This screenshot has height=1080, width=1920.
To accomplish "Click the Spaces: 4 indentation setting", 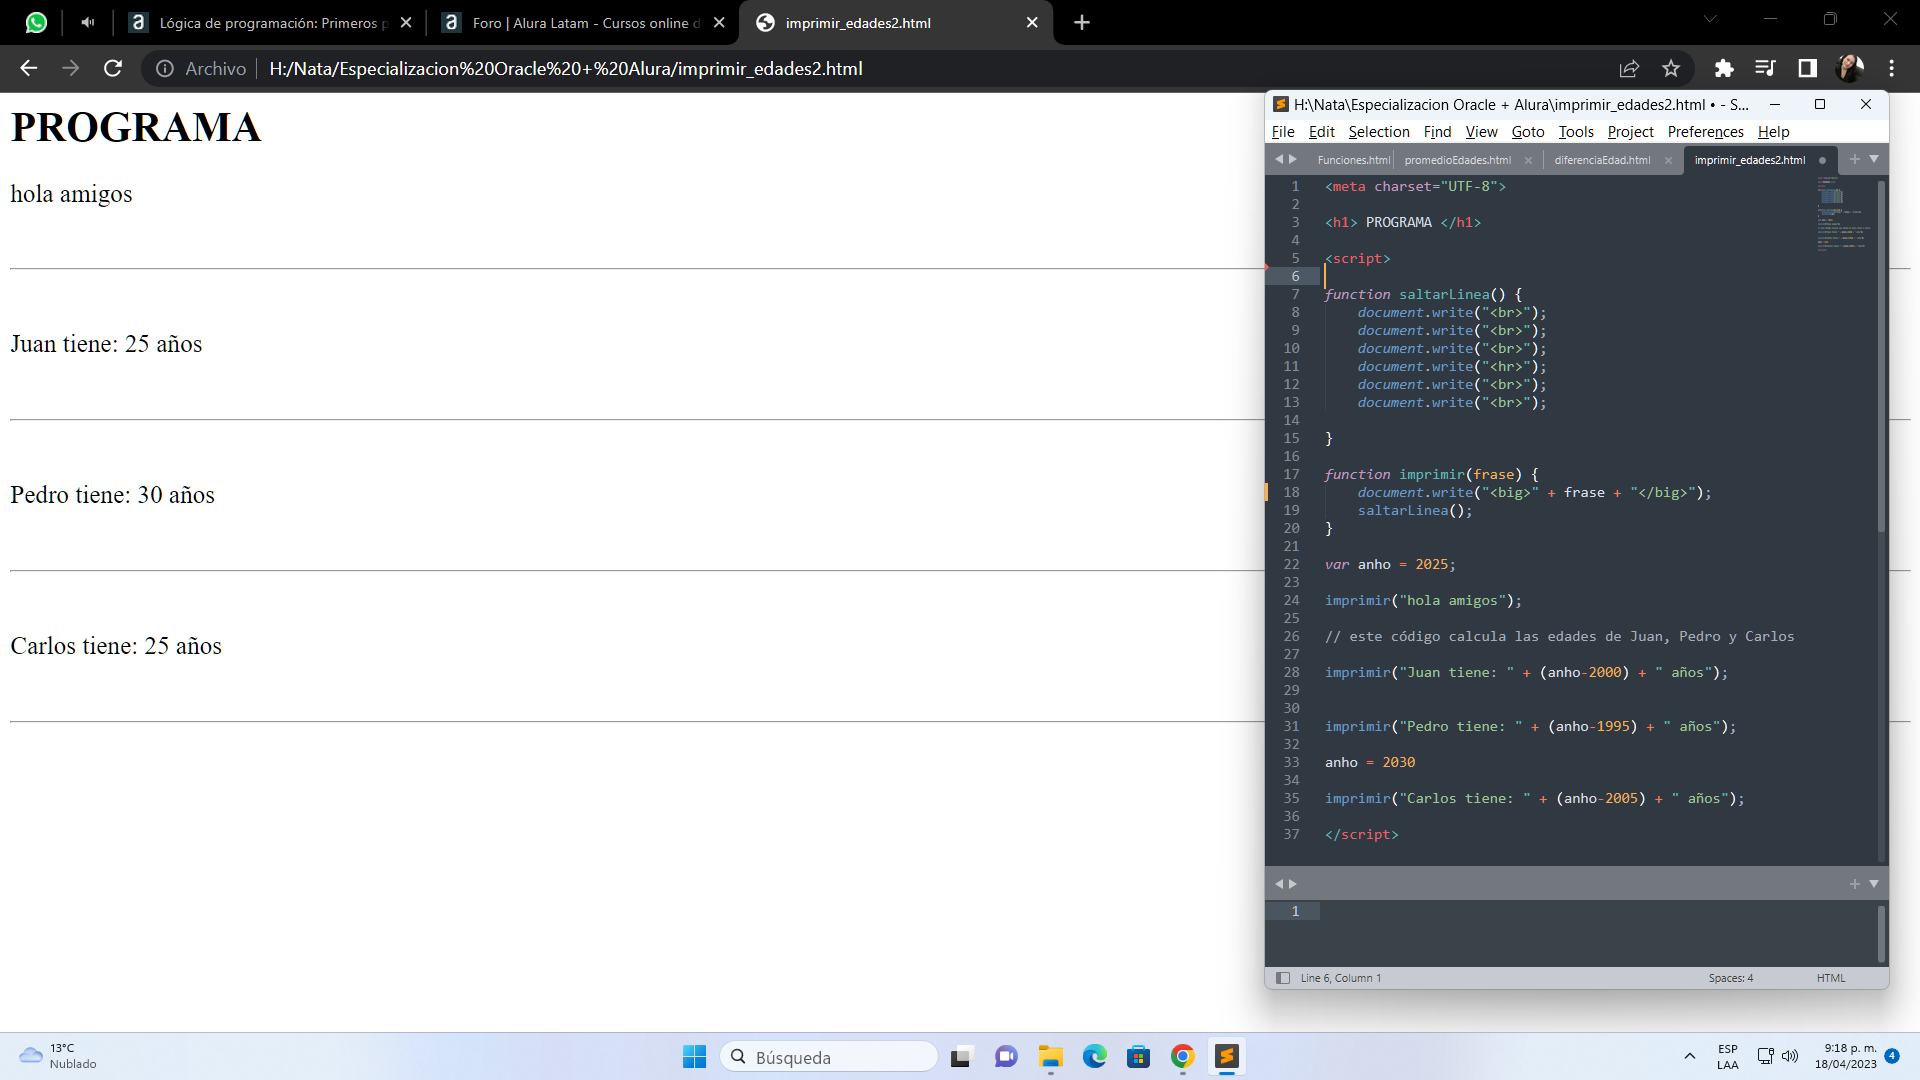I will click(x=1730, y=978).
